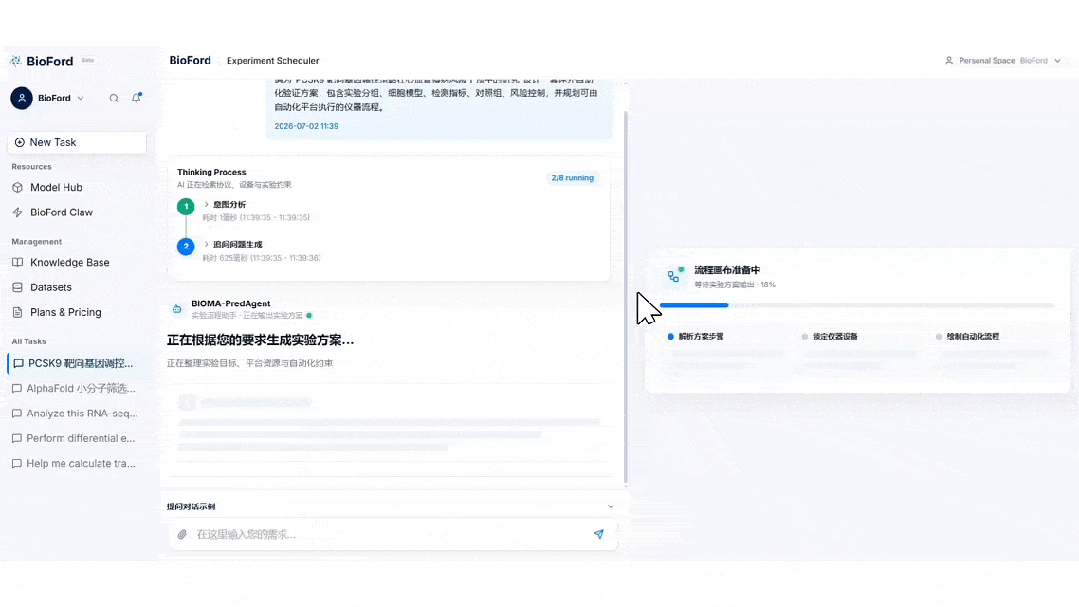Click the Thinking Process heading
The width and height of the screenshot is (1079, 607).
point(211,172)
